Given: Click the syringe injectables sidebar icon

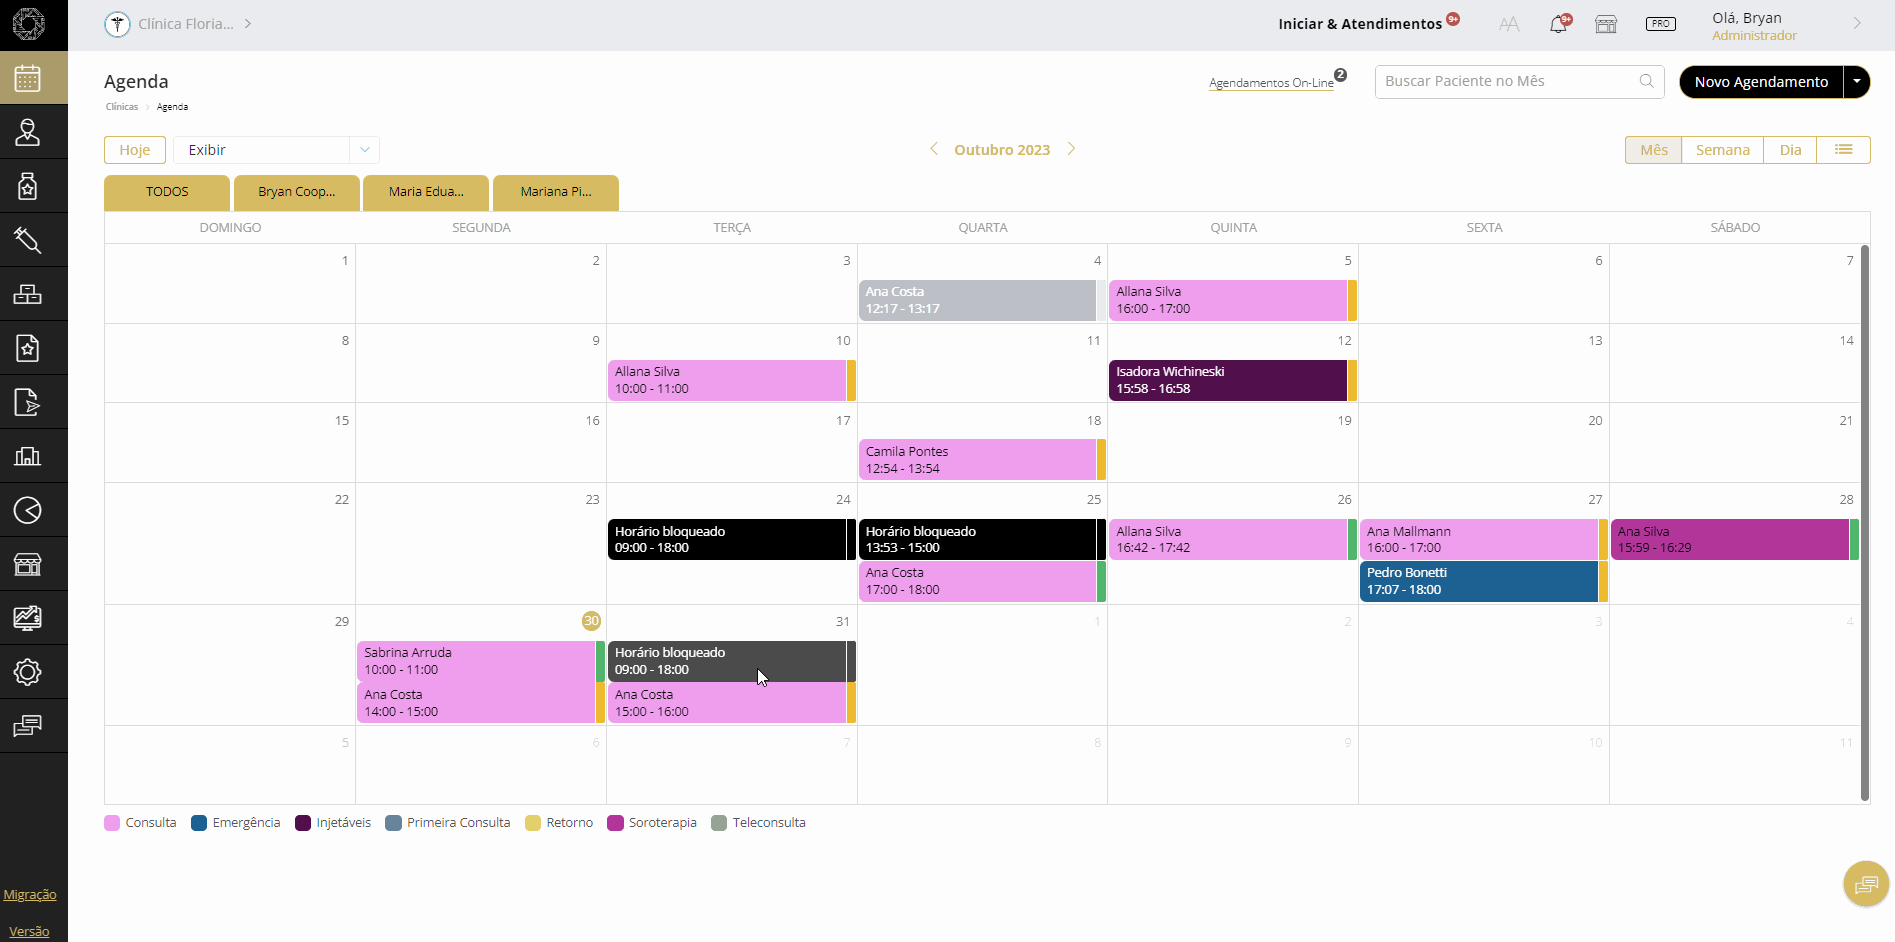Looking at the screenshot, I should pyautogui.click(x=28, y=240).
